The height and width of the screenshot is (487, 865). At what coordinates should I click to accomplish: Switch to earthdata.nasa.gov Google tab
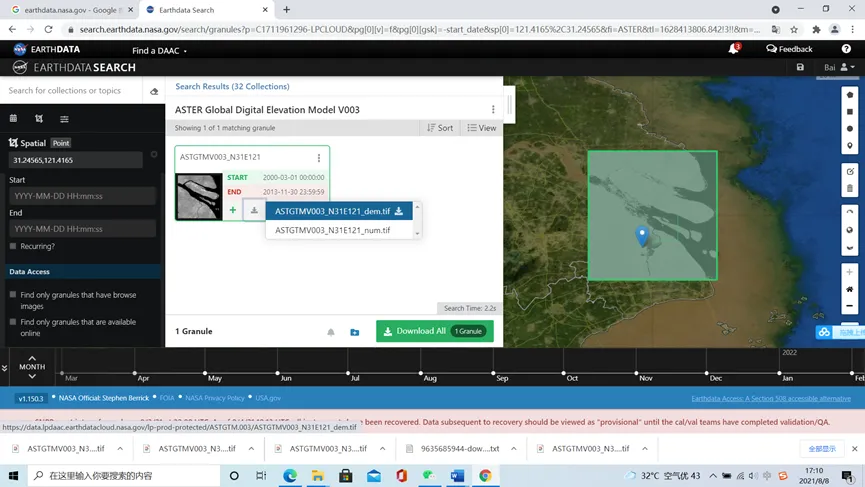tap(70, 10)
